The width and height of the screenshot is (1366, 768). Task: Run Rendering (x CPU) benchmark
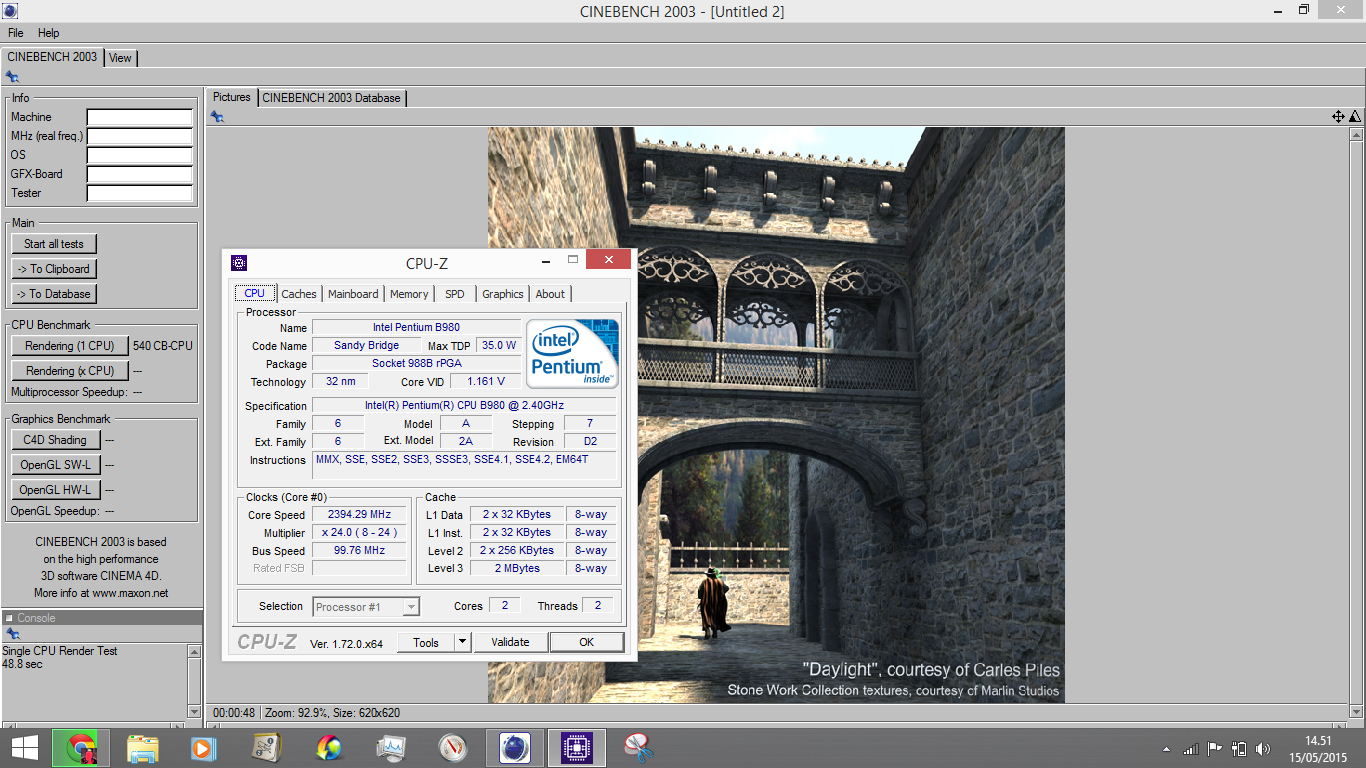pyautogui.click(x=70, y=371)
